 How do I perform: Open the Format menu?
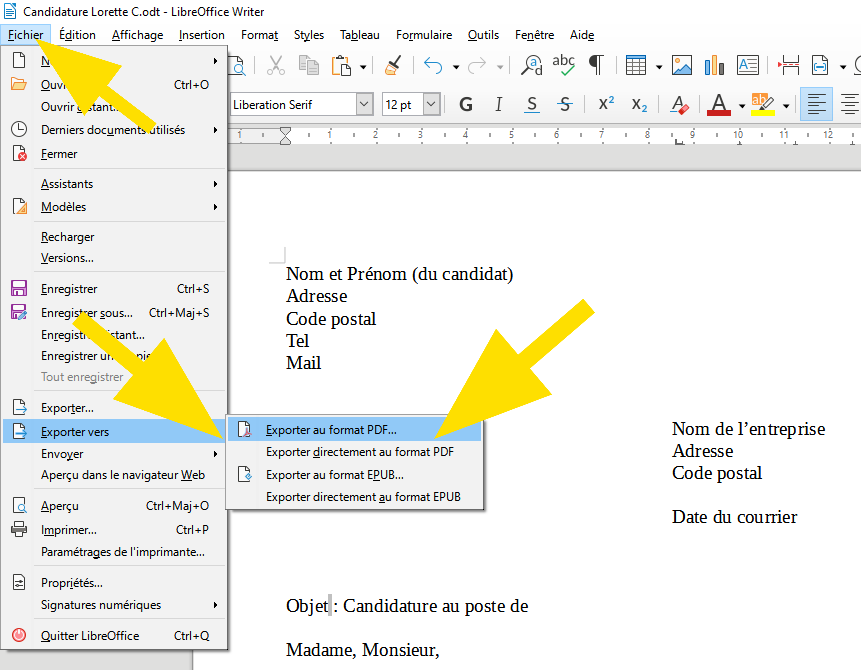[x=259, y=35]
